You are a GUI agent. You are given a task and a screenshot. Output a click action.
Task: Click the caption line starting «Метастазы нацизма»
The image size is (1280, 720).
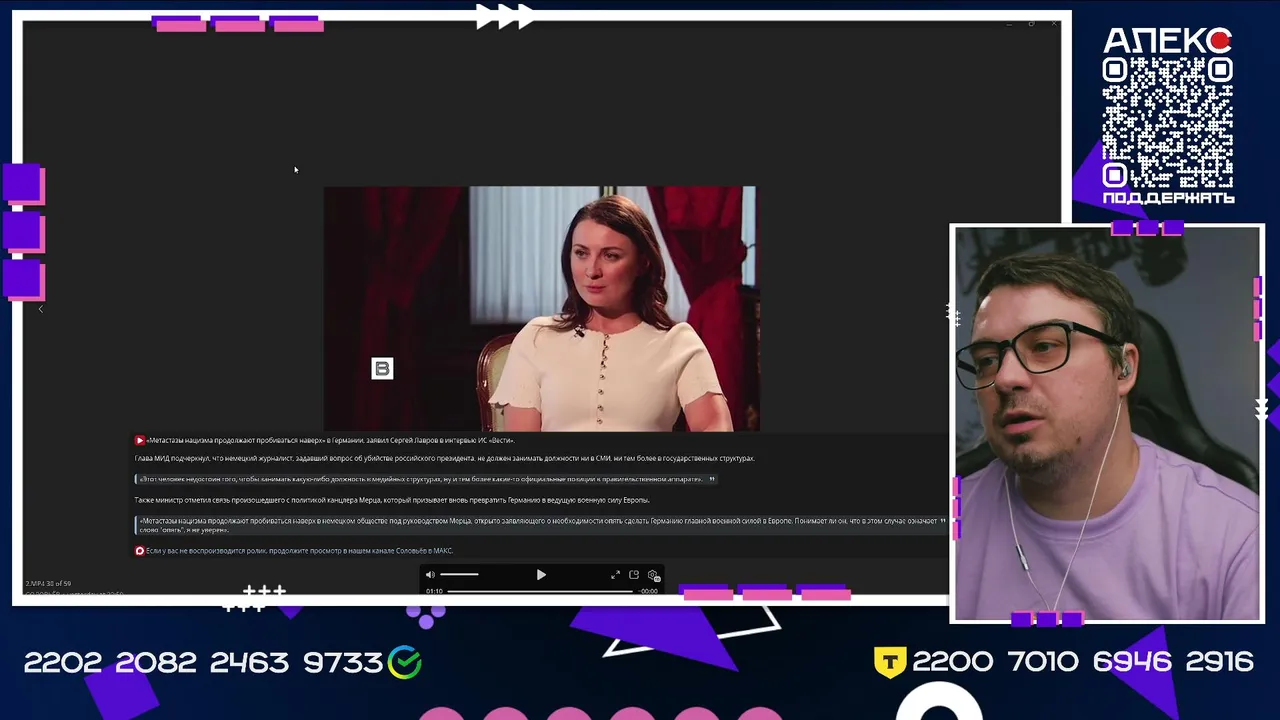coord(330,440)
